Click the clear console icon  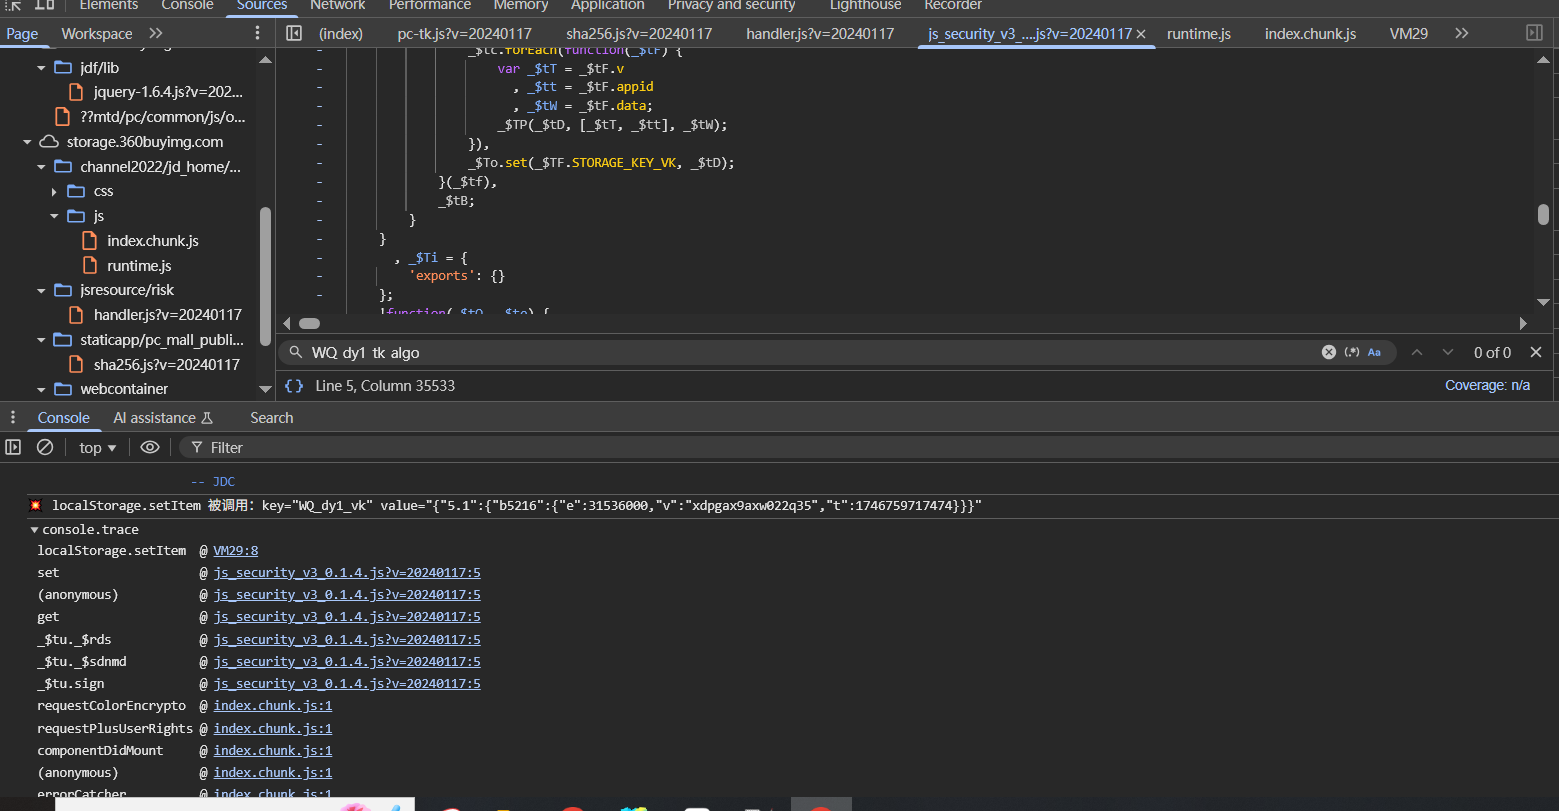pyautogui.click(x=45, y=447)
